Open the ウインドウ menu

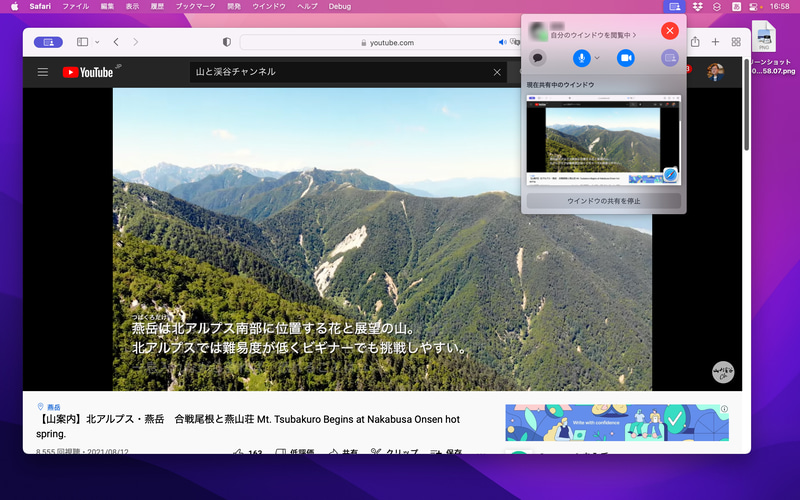click(x=269, y=6)
